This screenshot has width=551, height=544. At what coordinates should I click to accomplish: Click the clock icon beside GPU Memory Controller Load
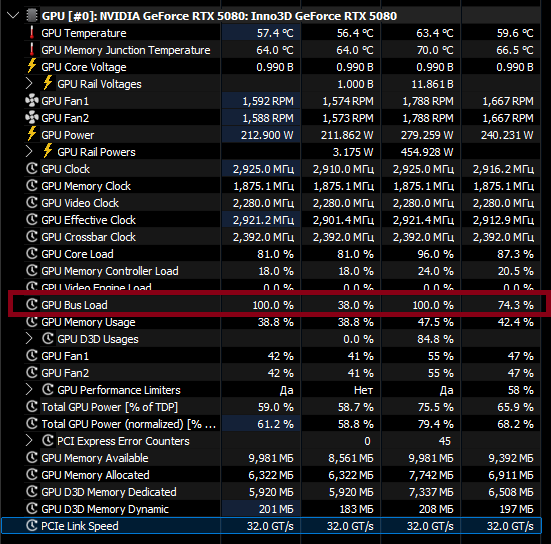32,271
